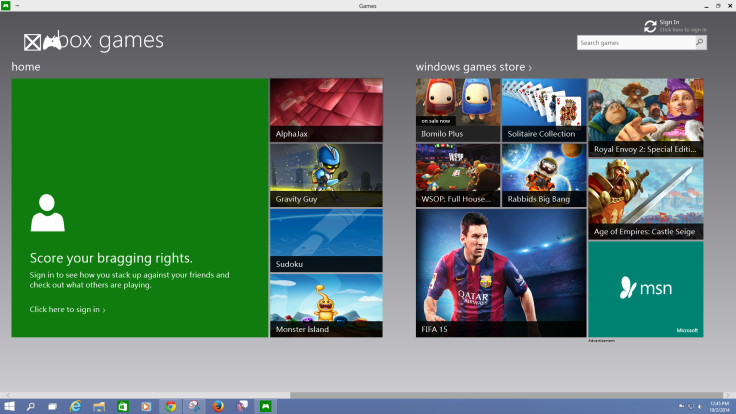Open the Gravity Guy game tile
The image size is (736, 414).
point(326,175)
